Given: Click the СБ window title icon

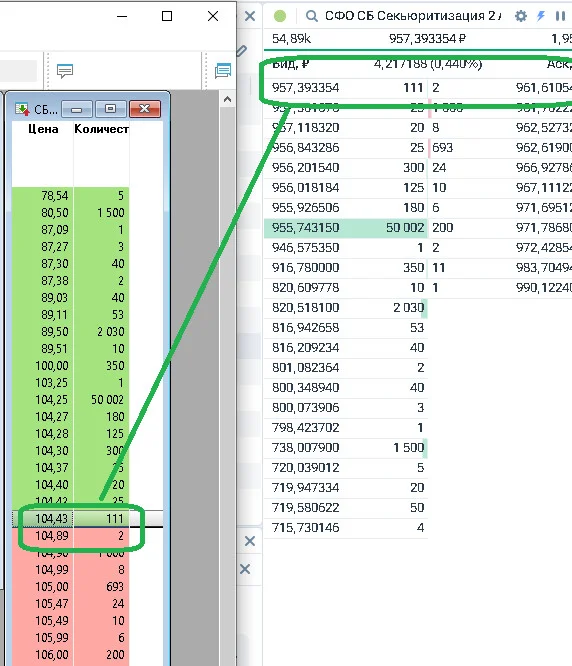Looking at the screenshot, I should pyautogui.click(x=22, y=109).
